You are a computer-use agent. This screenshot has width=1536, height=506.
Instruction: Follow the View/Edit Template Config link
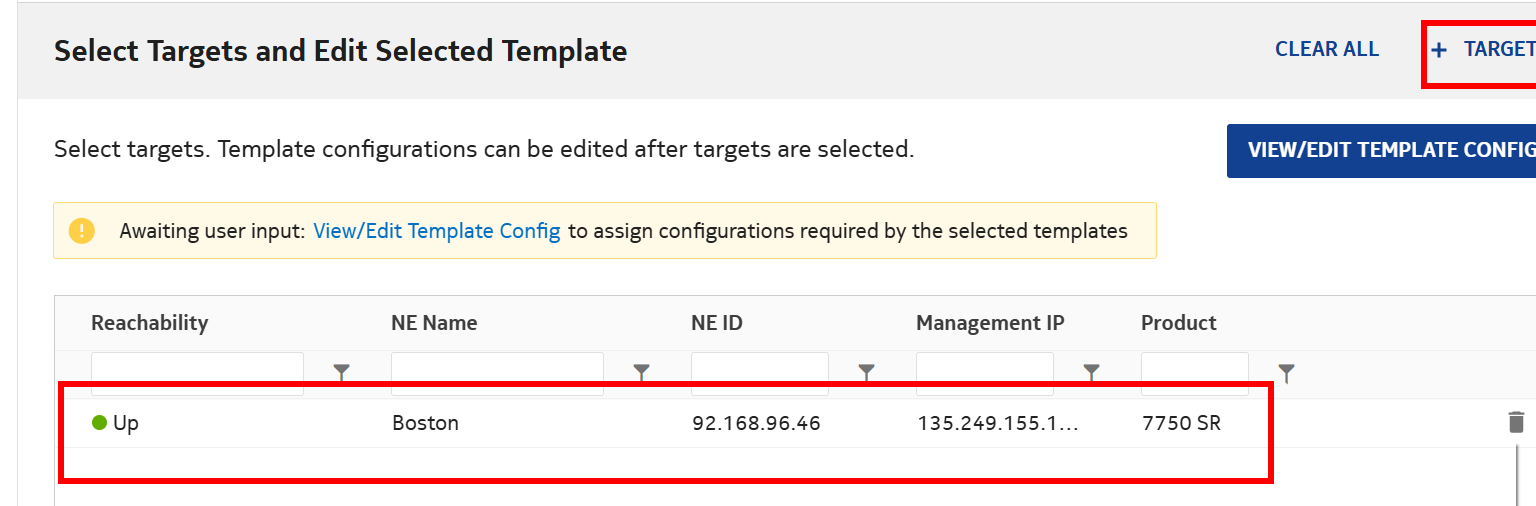437,231
